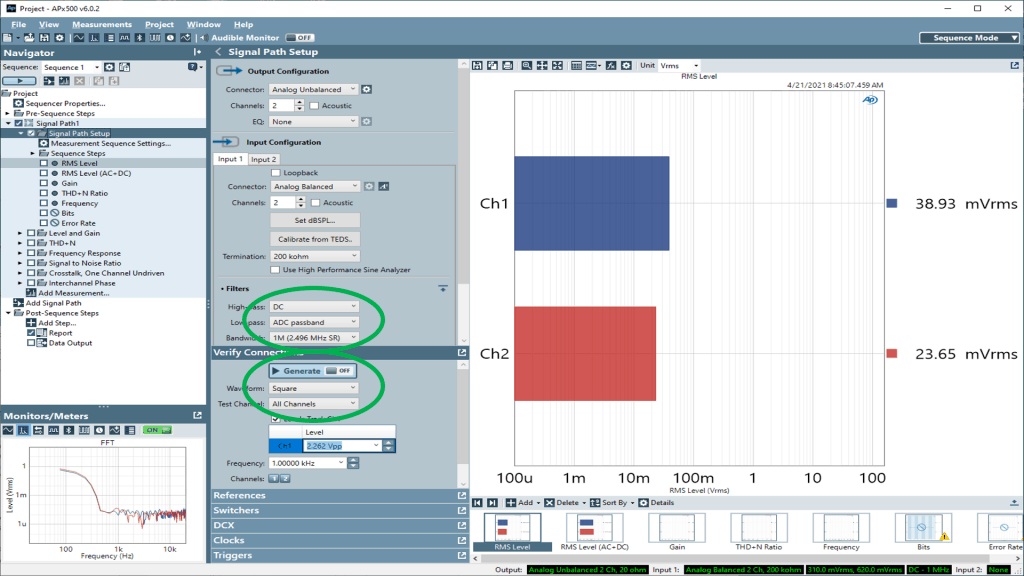Click the run sequence play button

tap(20, 80)
